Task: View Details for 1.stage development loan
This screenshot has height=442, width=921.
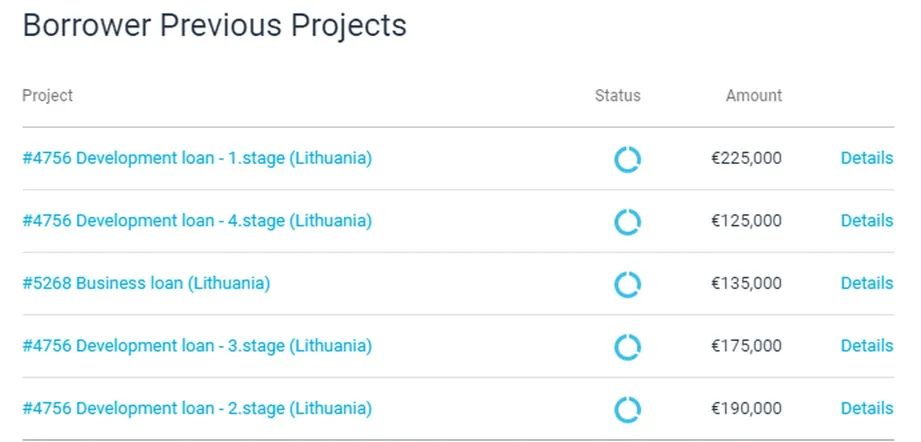Action: 867,158
